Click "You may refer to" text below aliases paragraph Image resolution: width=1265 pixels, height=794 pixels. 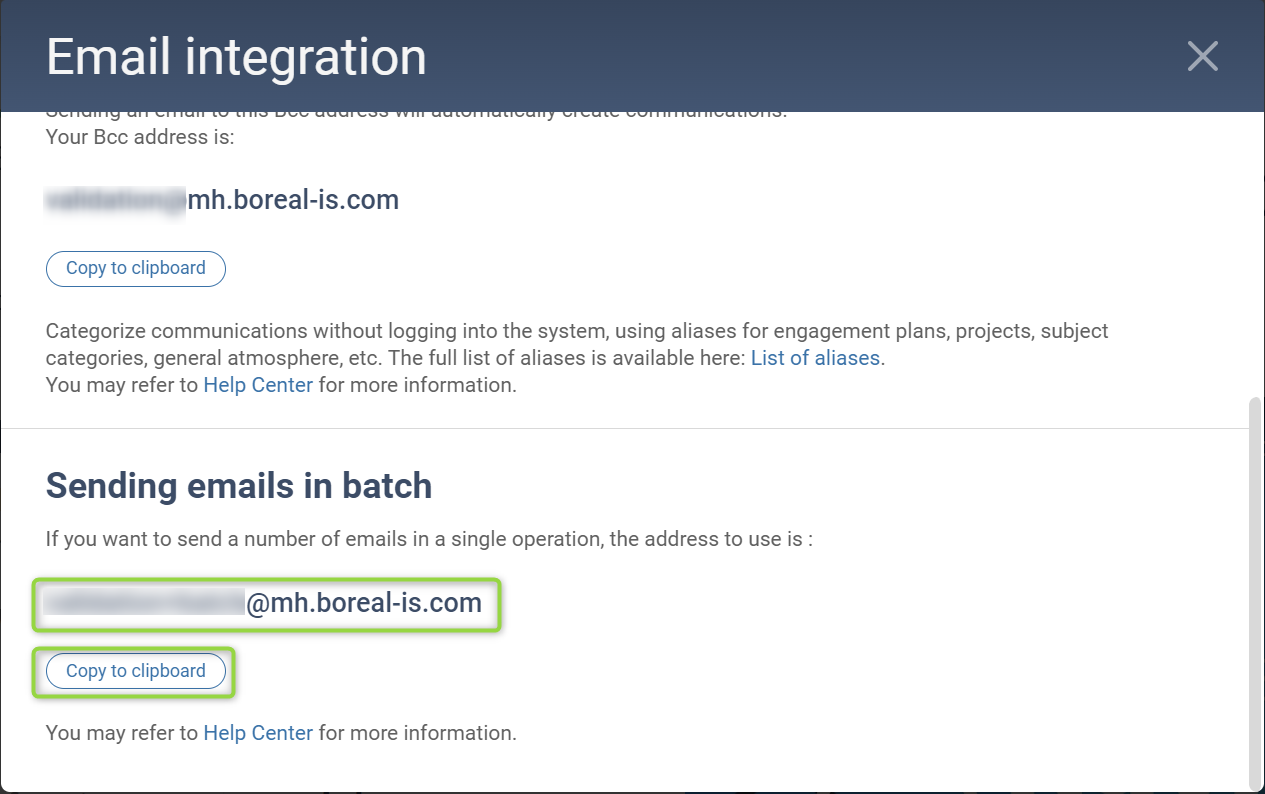(122, 385)
